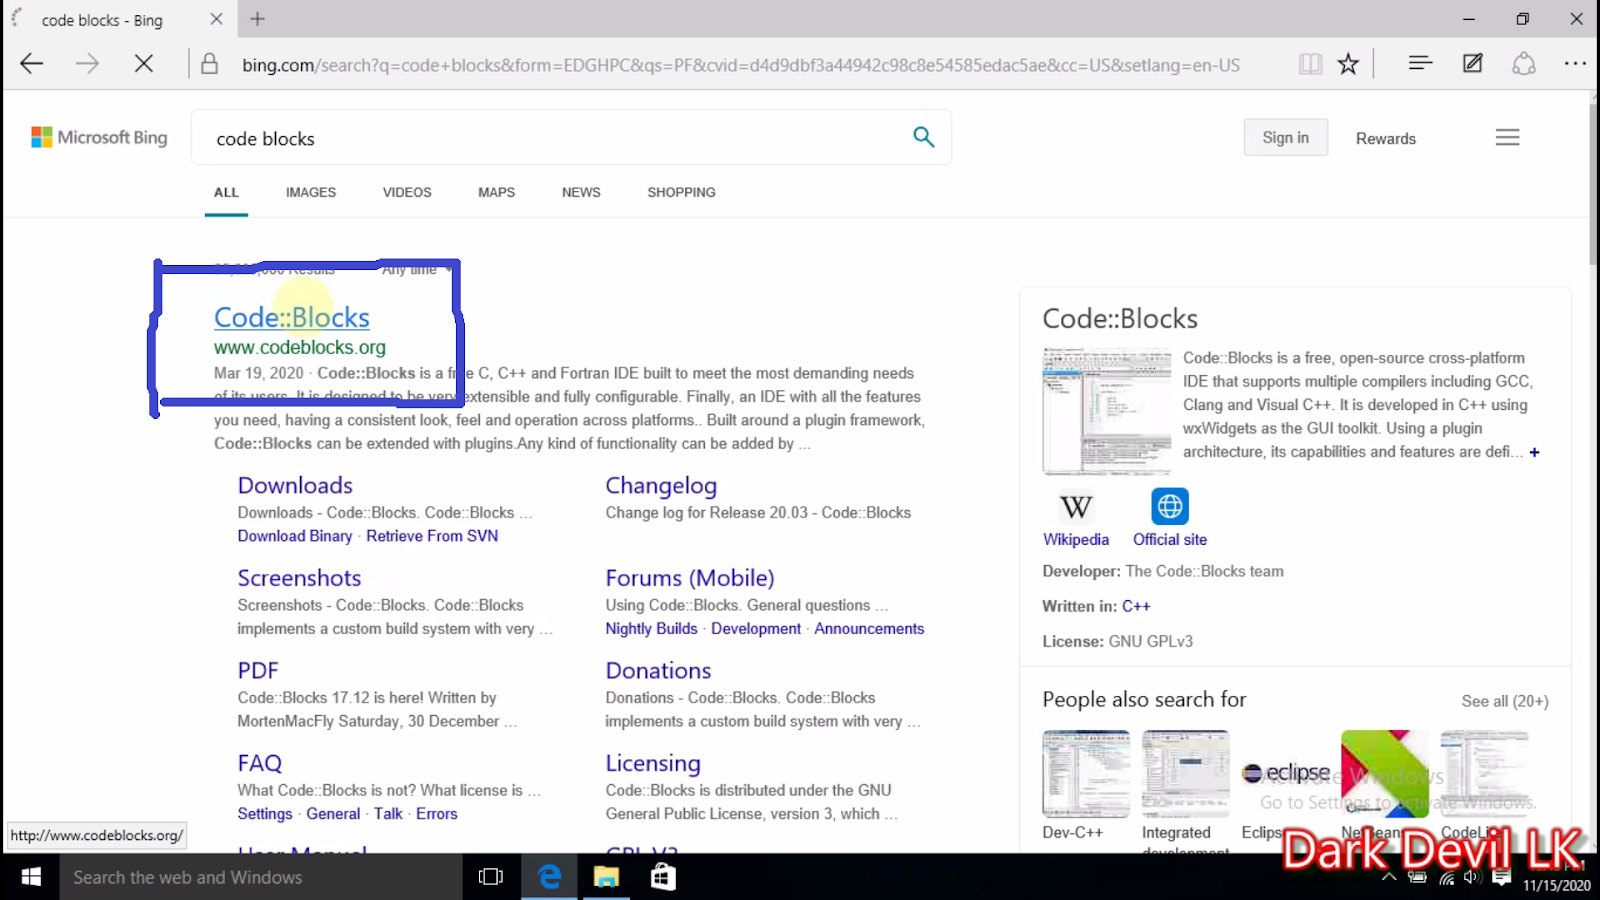This screenshot has height=900, width=1600.
Task: Click the www.codeblocks.org green URL
Action: [x=299, y=347]
